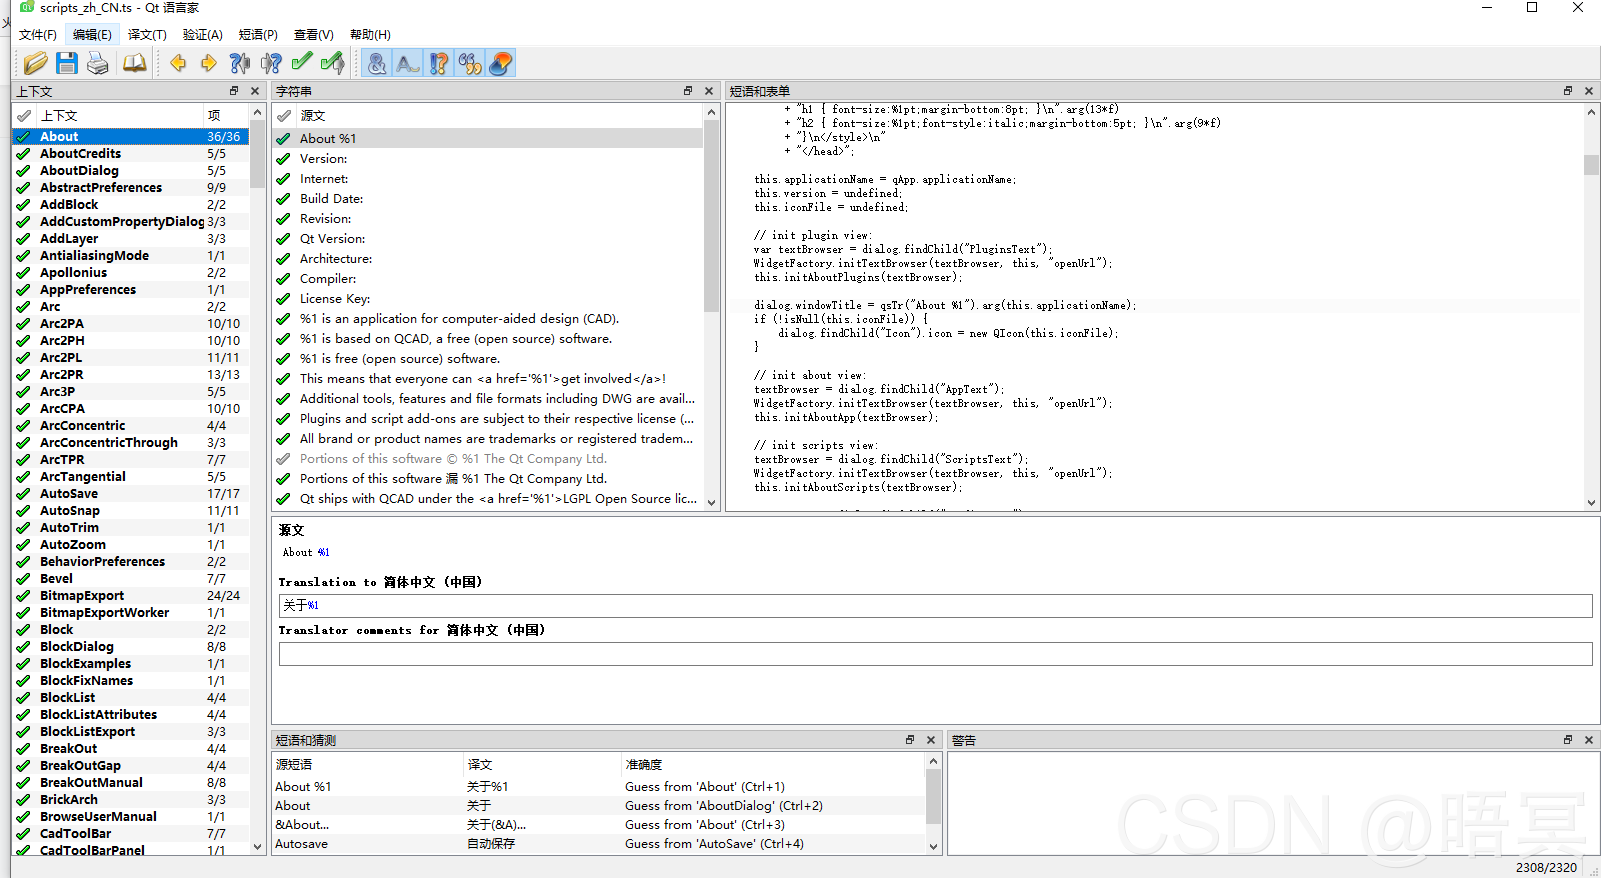
Task: Float the 短语和表单 source code panel
Action: point(1568,91)
